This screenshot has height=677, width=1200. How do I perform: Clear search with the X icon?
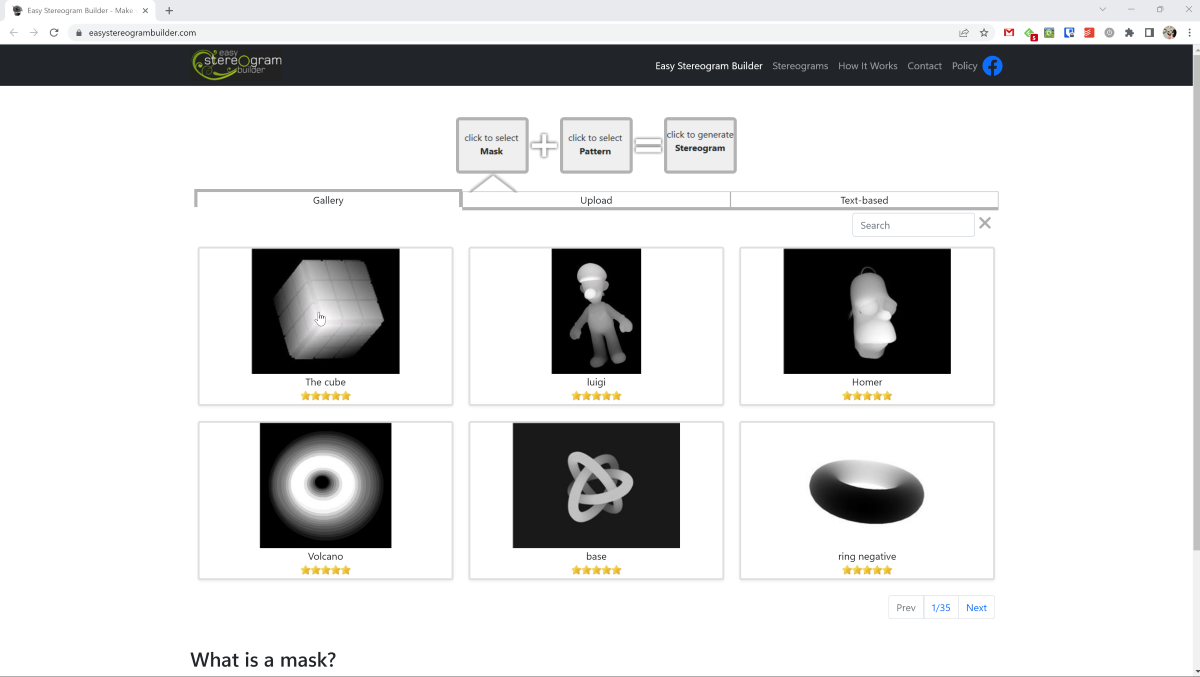coord(985,223)
